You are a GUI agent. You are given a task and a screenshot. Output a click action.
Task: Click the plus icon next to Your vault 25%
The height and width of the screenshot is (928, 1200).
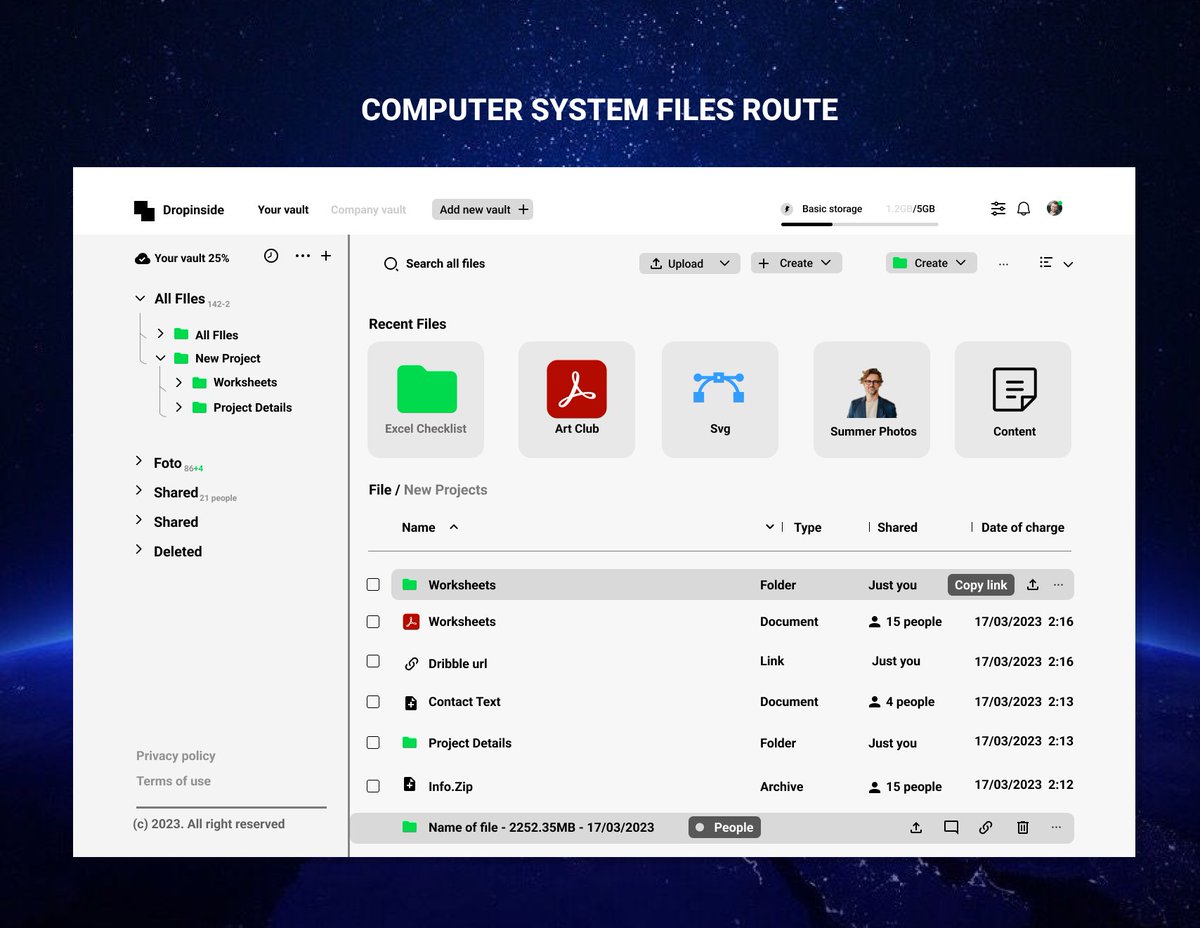pyautogui.click(x=326, y=256)
